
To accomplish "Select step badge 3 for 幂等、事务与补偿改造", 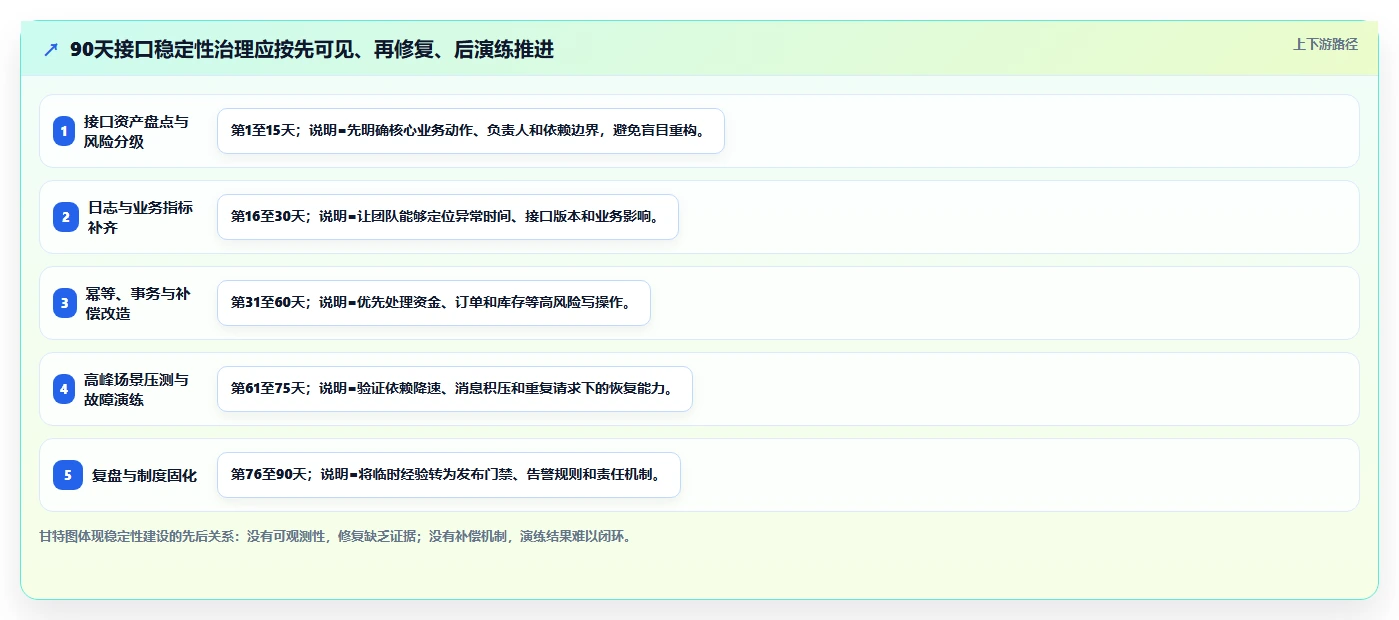I will click(x=64, y=303).
